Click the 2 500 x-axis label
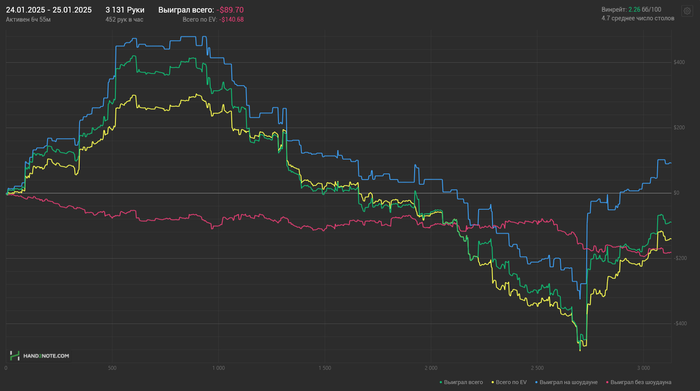This screenshot has width=700, height=391. [x=537, y=368]
